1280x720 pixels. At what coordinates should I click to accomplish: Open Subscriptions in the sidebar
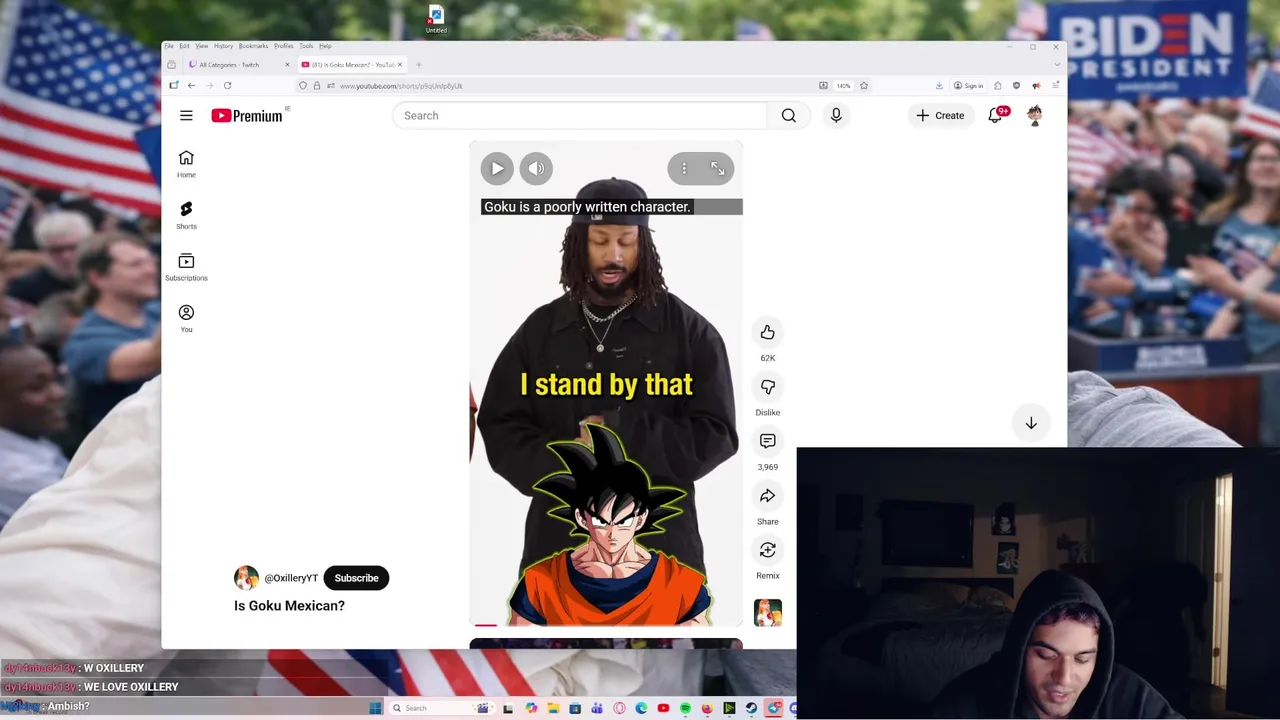pos(186,267)
